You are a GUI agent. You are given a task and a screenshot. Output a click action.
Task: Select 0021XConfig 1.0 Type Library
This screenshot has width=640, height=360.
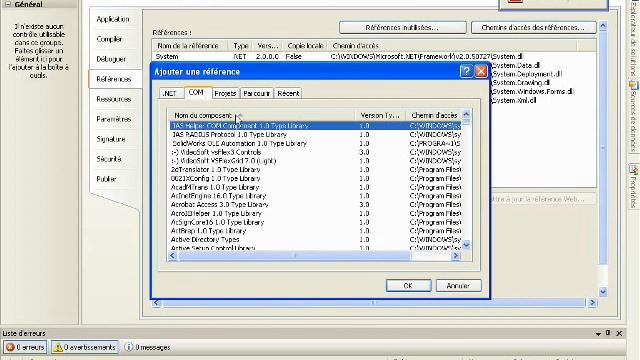pos(315,179)
